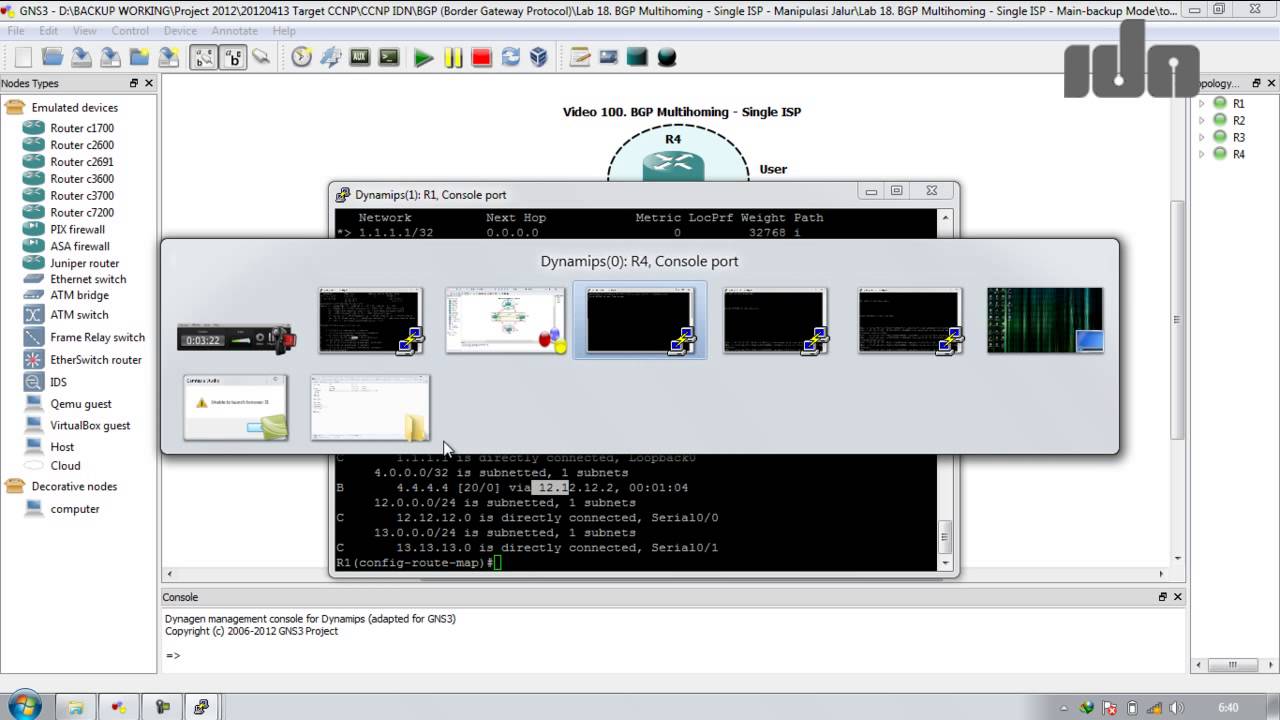Viewport: 1280px width, 720px height.
Task: Click the Console panel command input prompt
Action: point(173,656)
